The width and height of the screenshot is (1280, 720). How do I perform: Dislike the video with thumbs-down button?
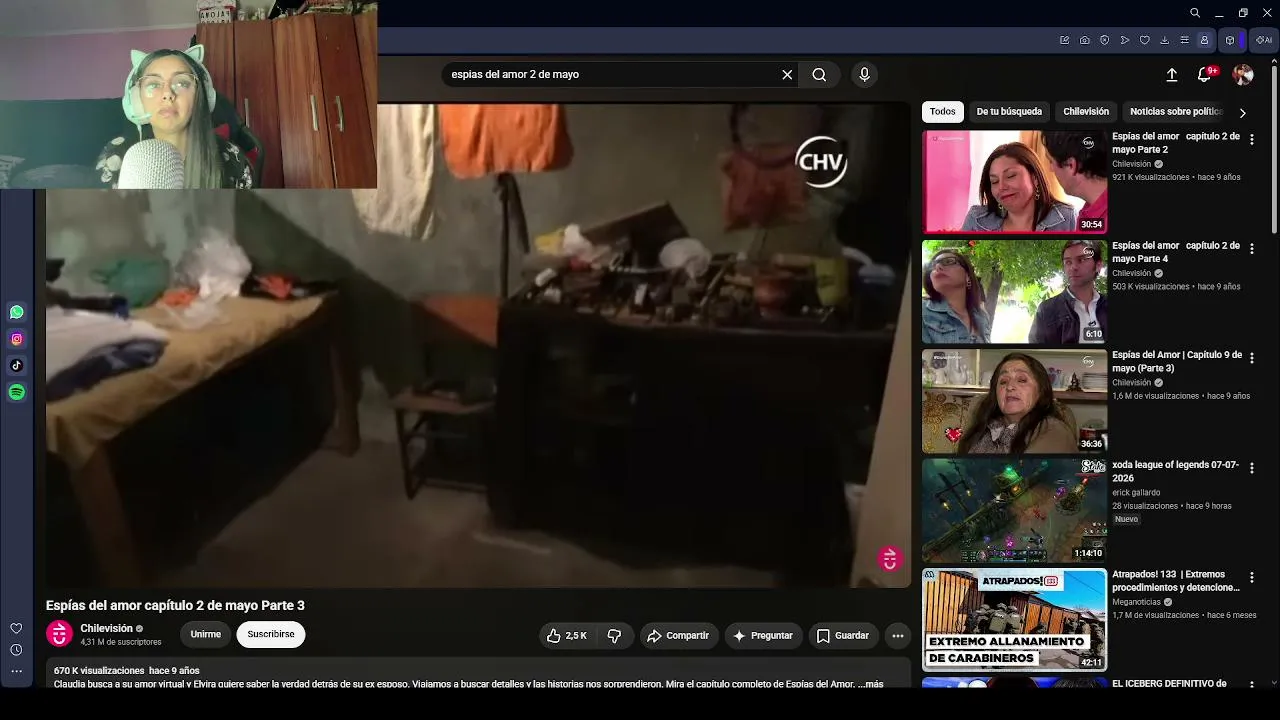614,635
